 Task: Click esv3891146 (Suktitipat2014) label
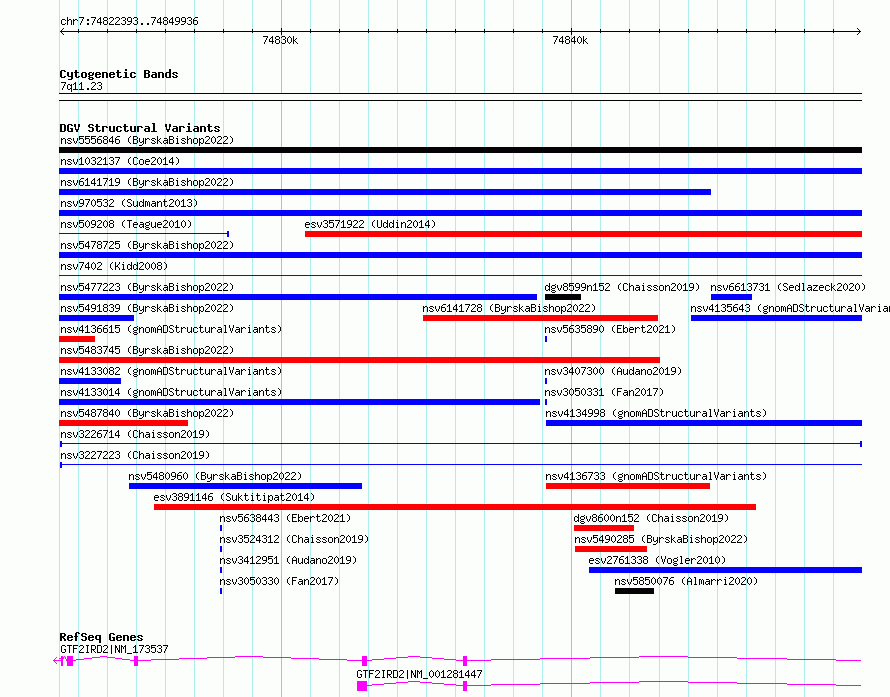click(234, 497)
